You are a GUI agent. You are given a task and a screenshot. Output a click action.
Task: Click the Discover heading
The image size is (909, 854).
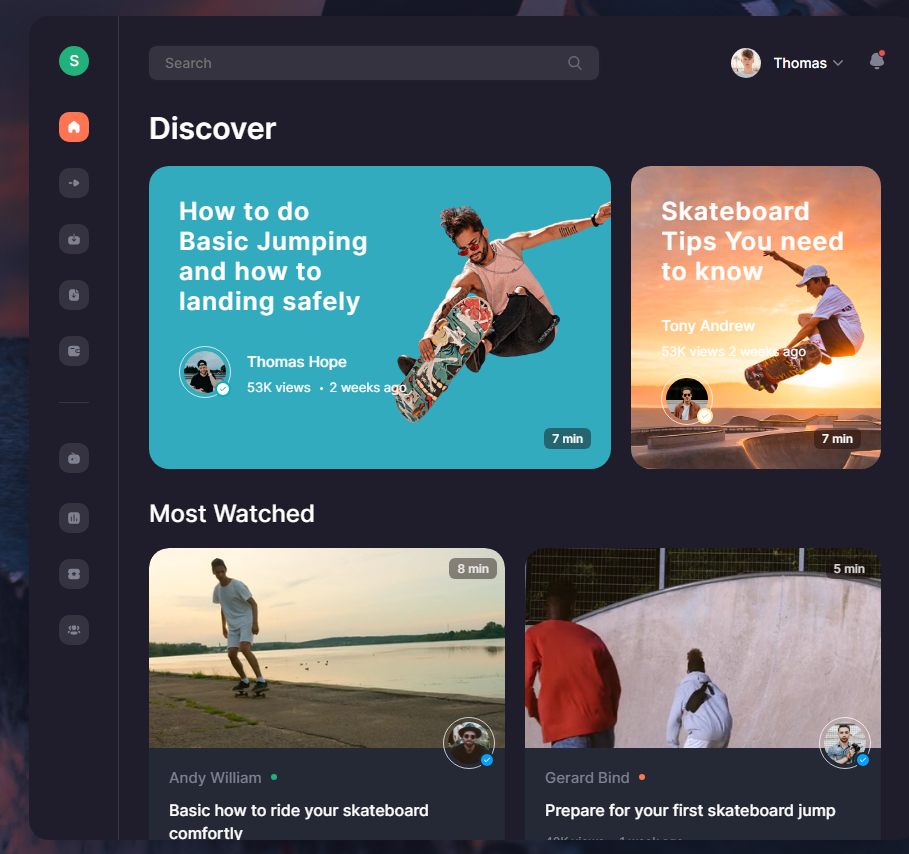[x=213, y=128]
